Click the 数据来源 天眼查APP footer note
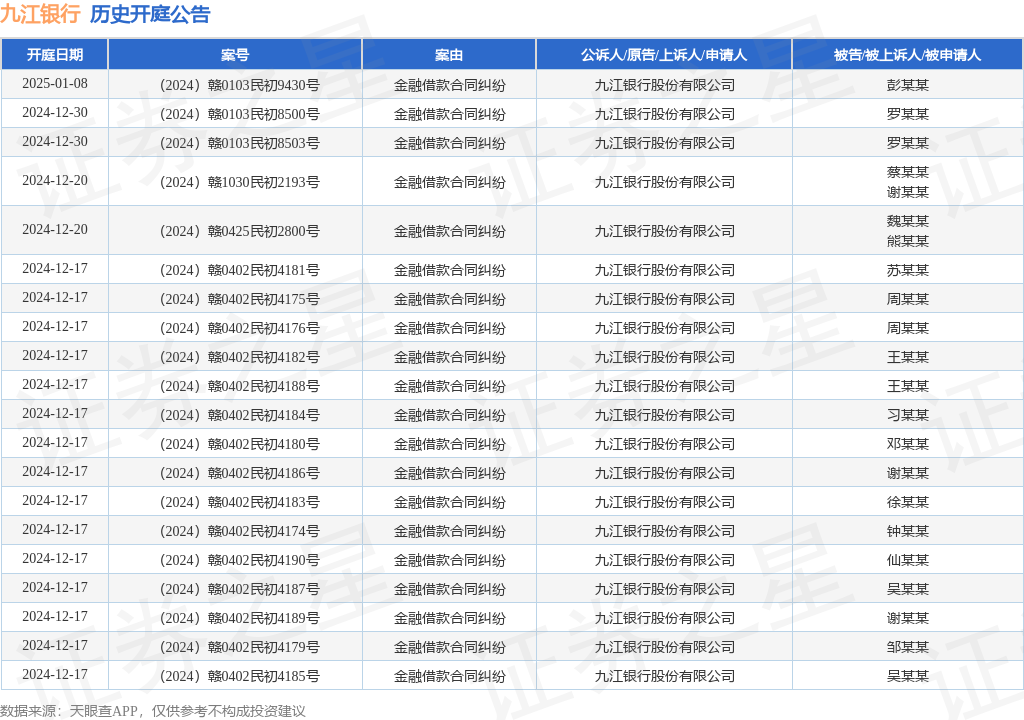The width and height of the screenshot is (1024, 720). (153, 711)
